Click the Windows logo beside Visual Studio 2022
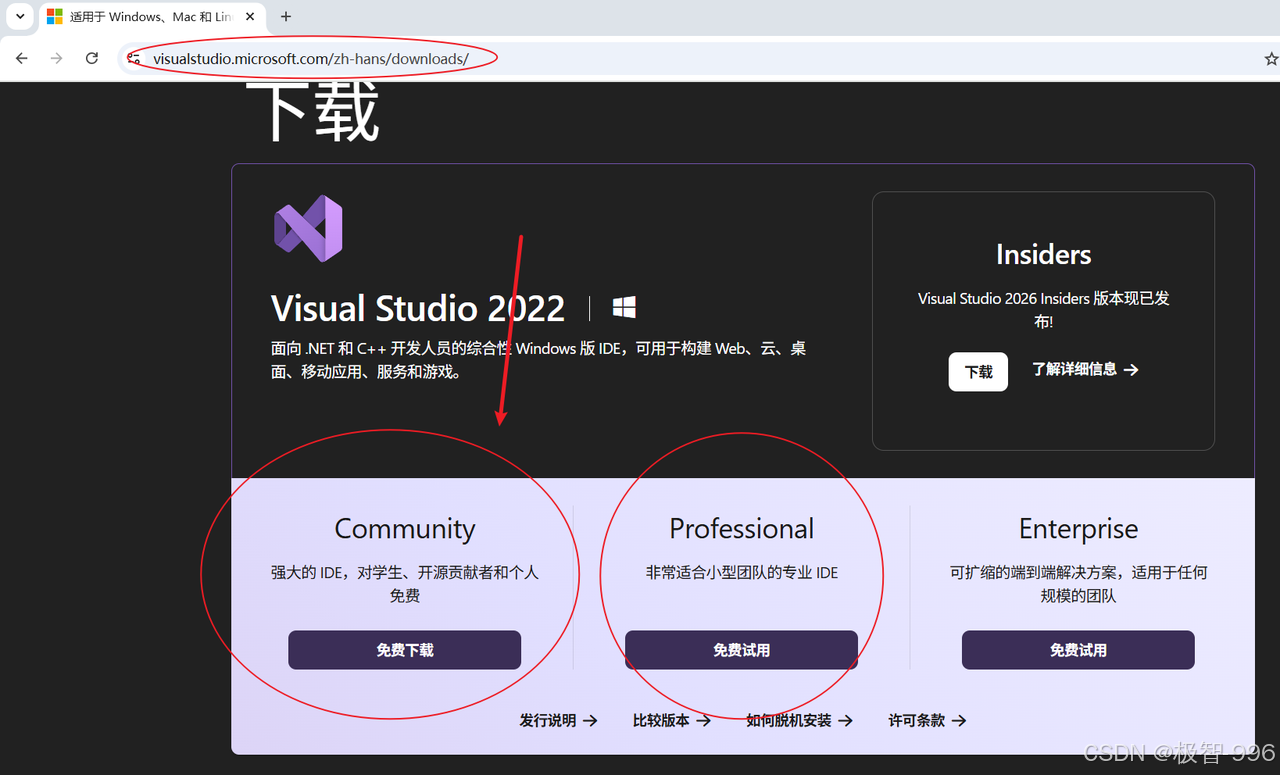 624,307
